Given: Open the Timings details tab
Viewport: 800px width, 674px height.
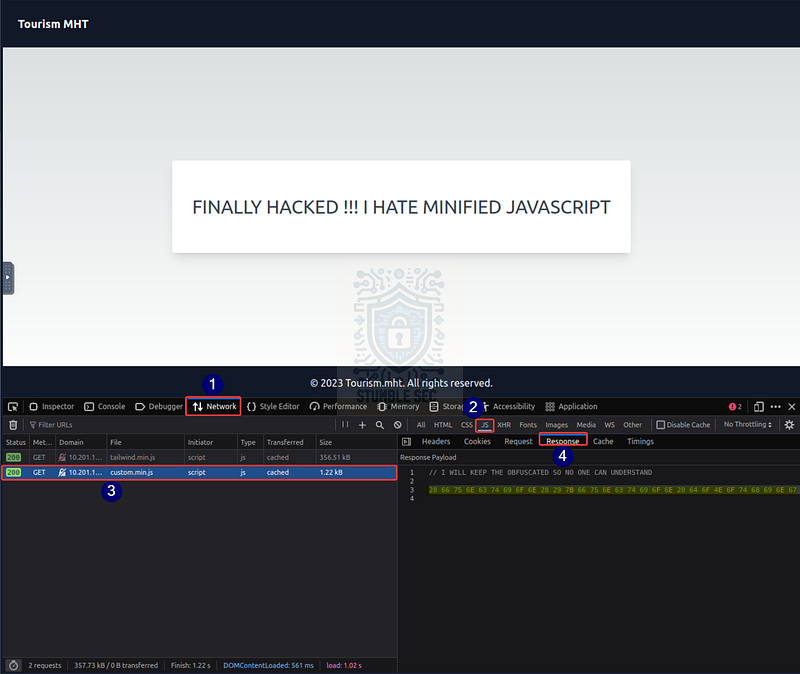Looking at the screenshot, I should coord(640,441).
